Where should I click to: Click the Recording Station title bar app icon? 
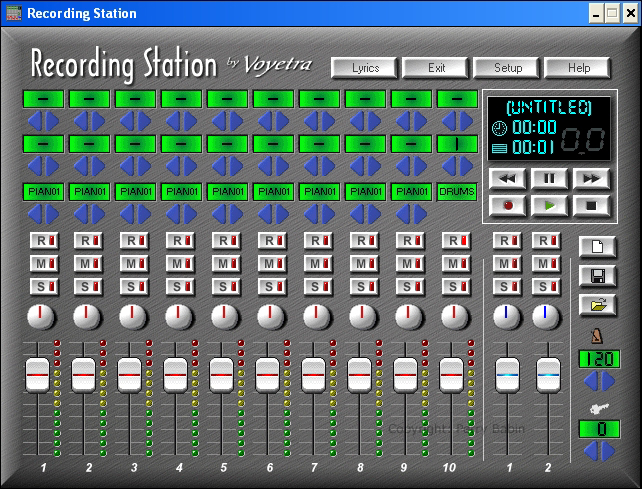click(x=14, y=13)
